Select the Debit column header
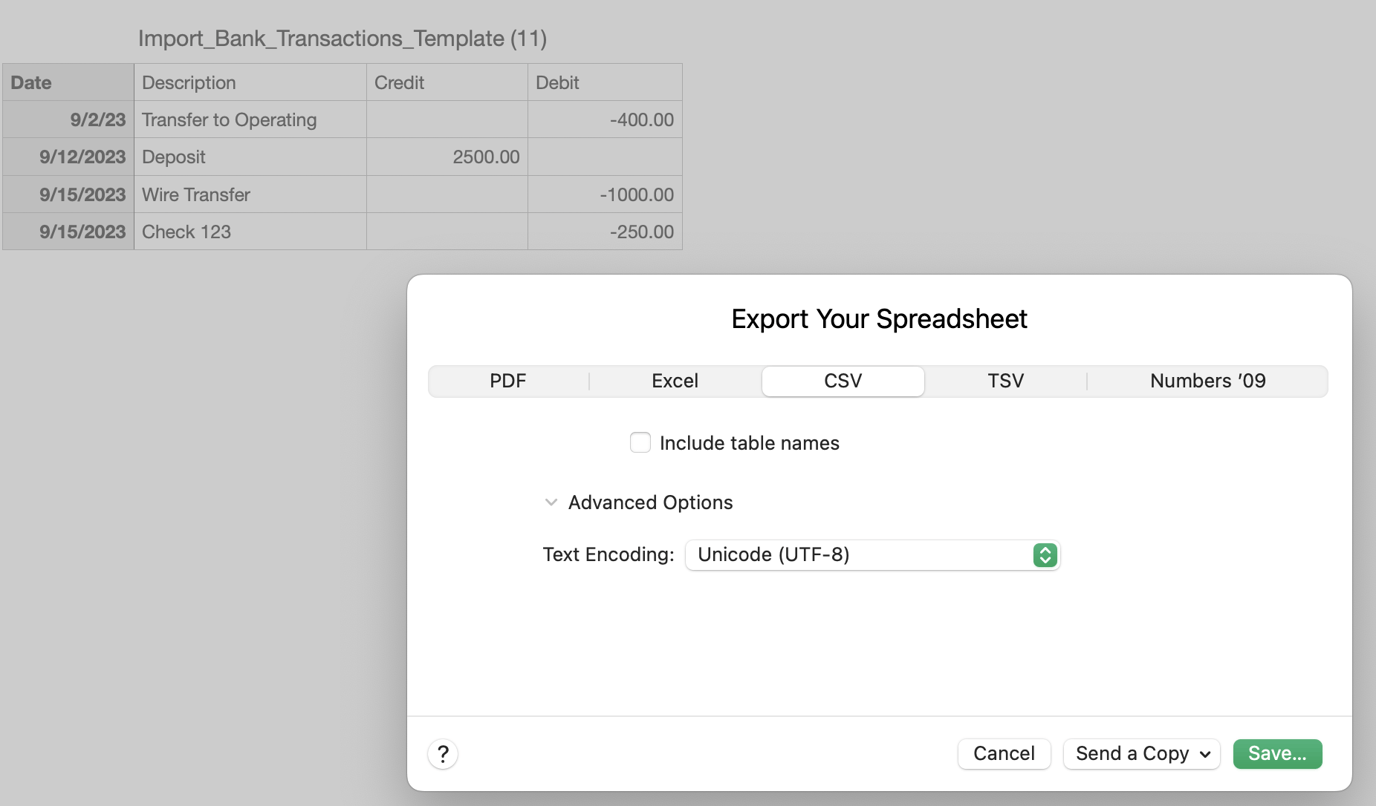 (x=604, y=82)
